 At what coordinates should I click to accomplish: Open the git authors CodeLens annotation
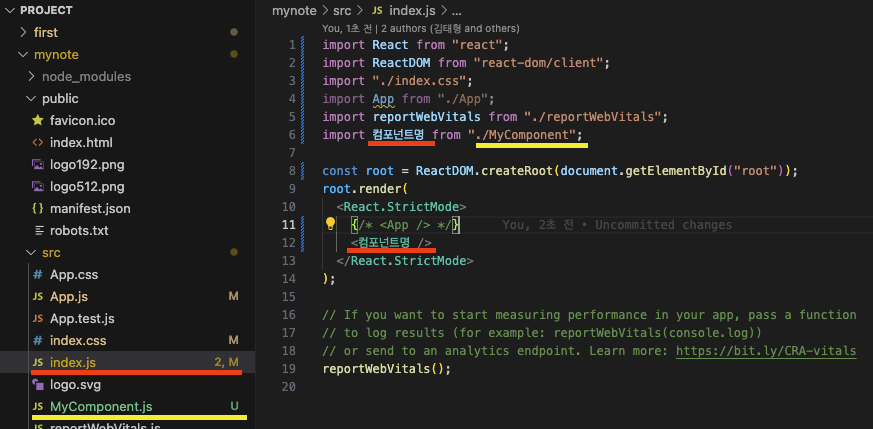(420, 28)
